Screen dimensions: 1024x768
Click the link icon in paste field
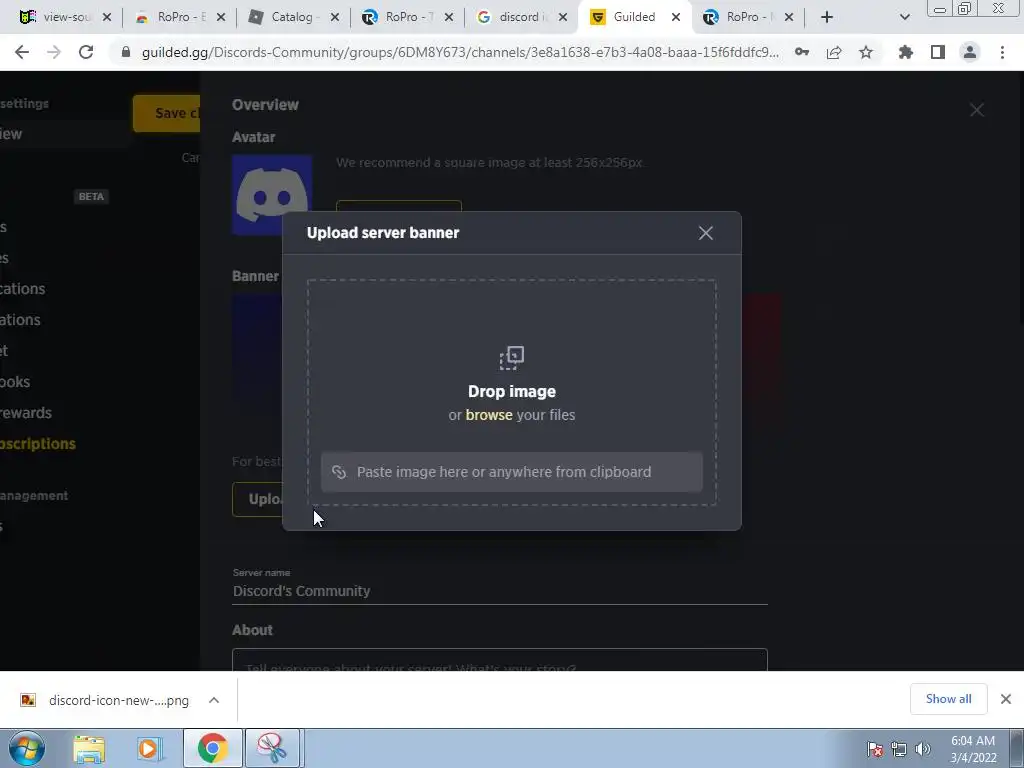338,472
